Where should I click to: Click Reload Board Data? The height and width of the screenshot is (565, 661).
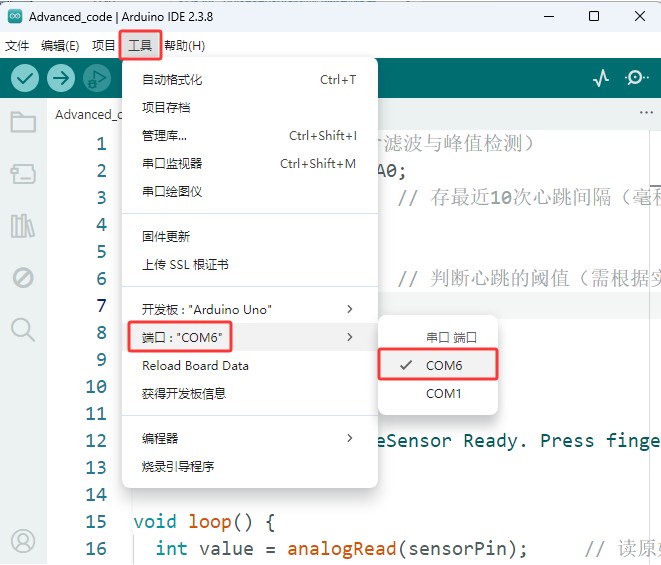point(250,366)
